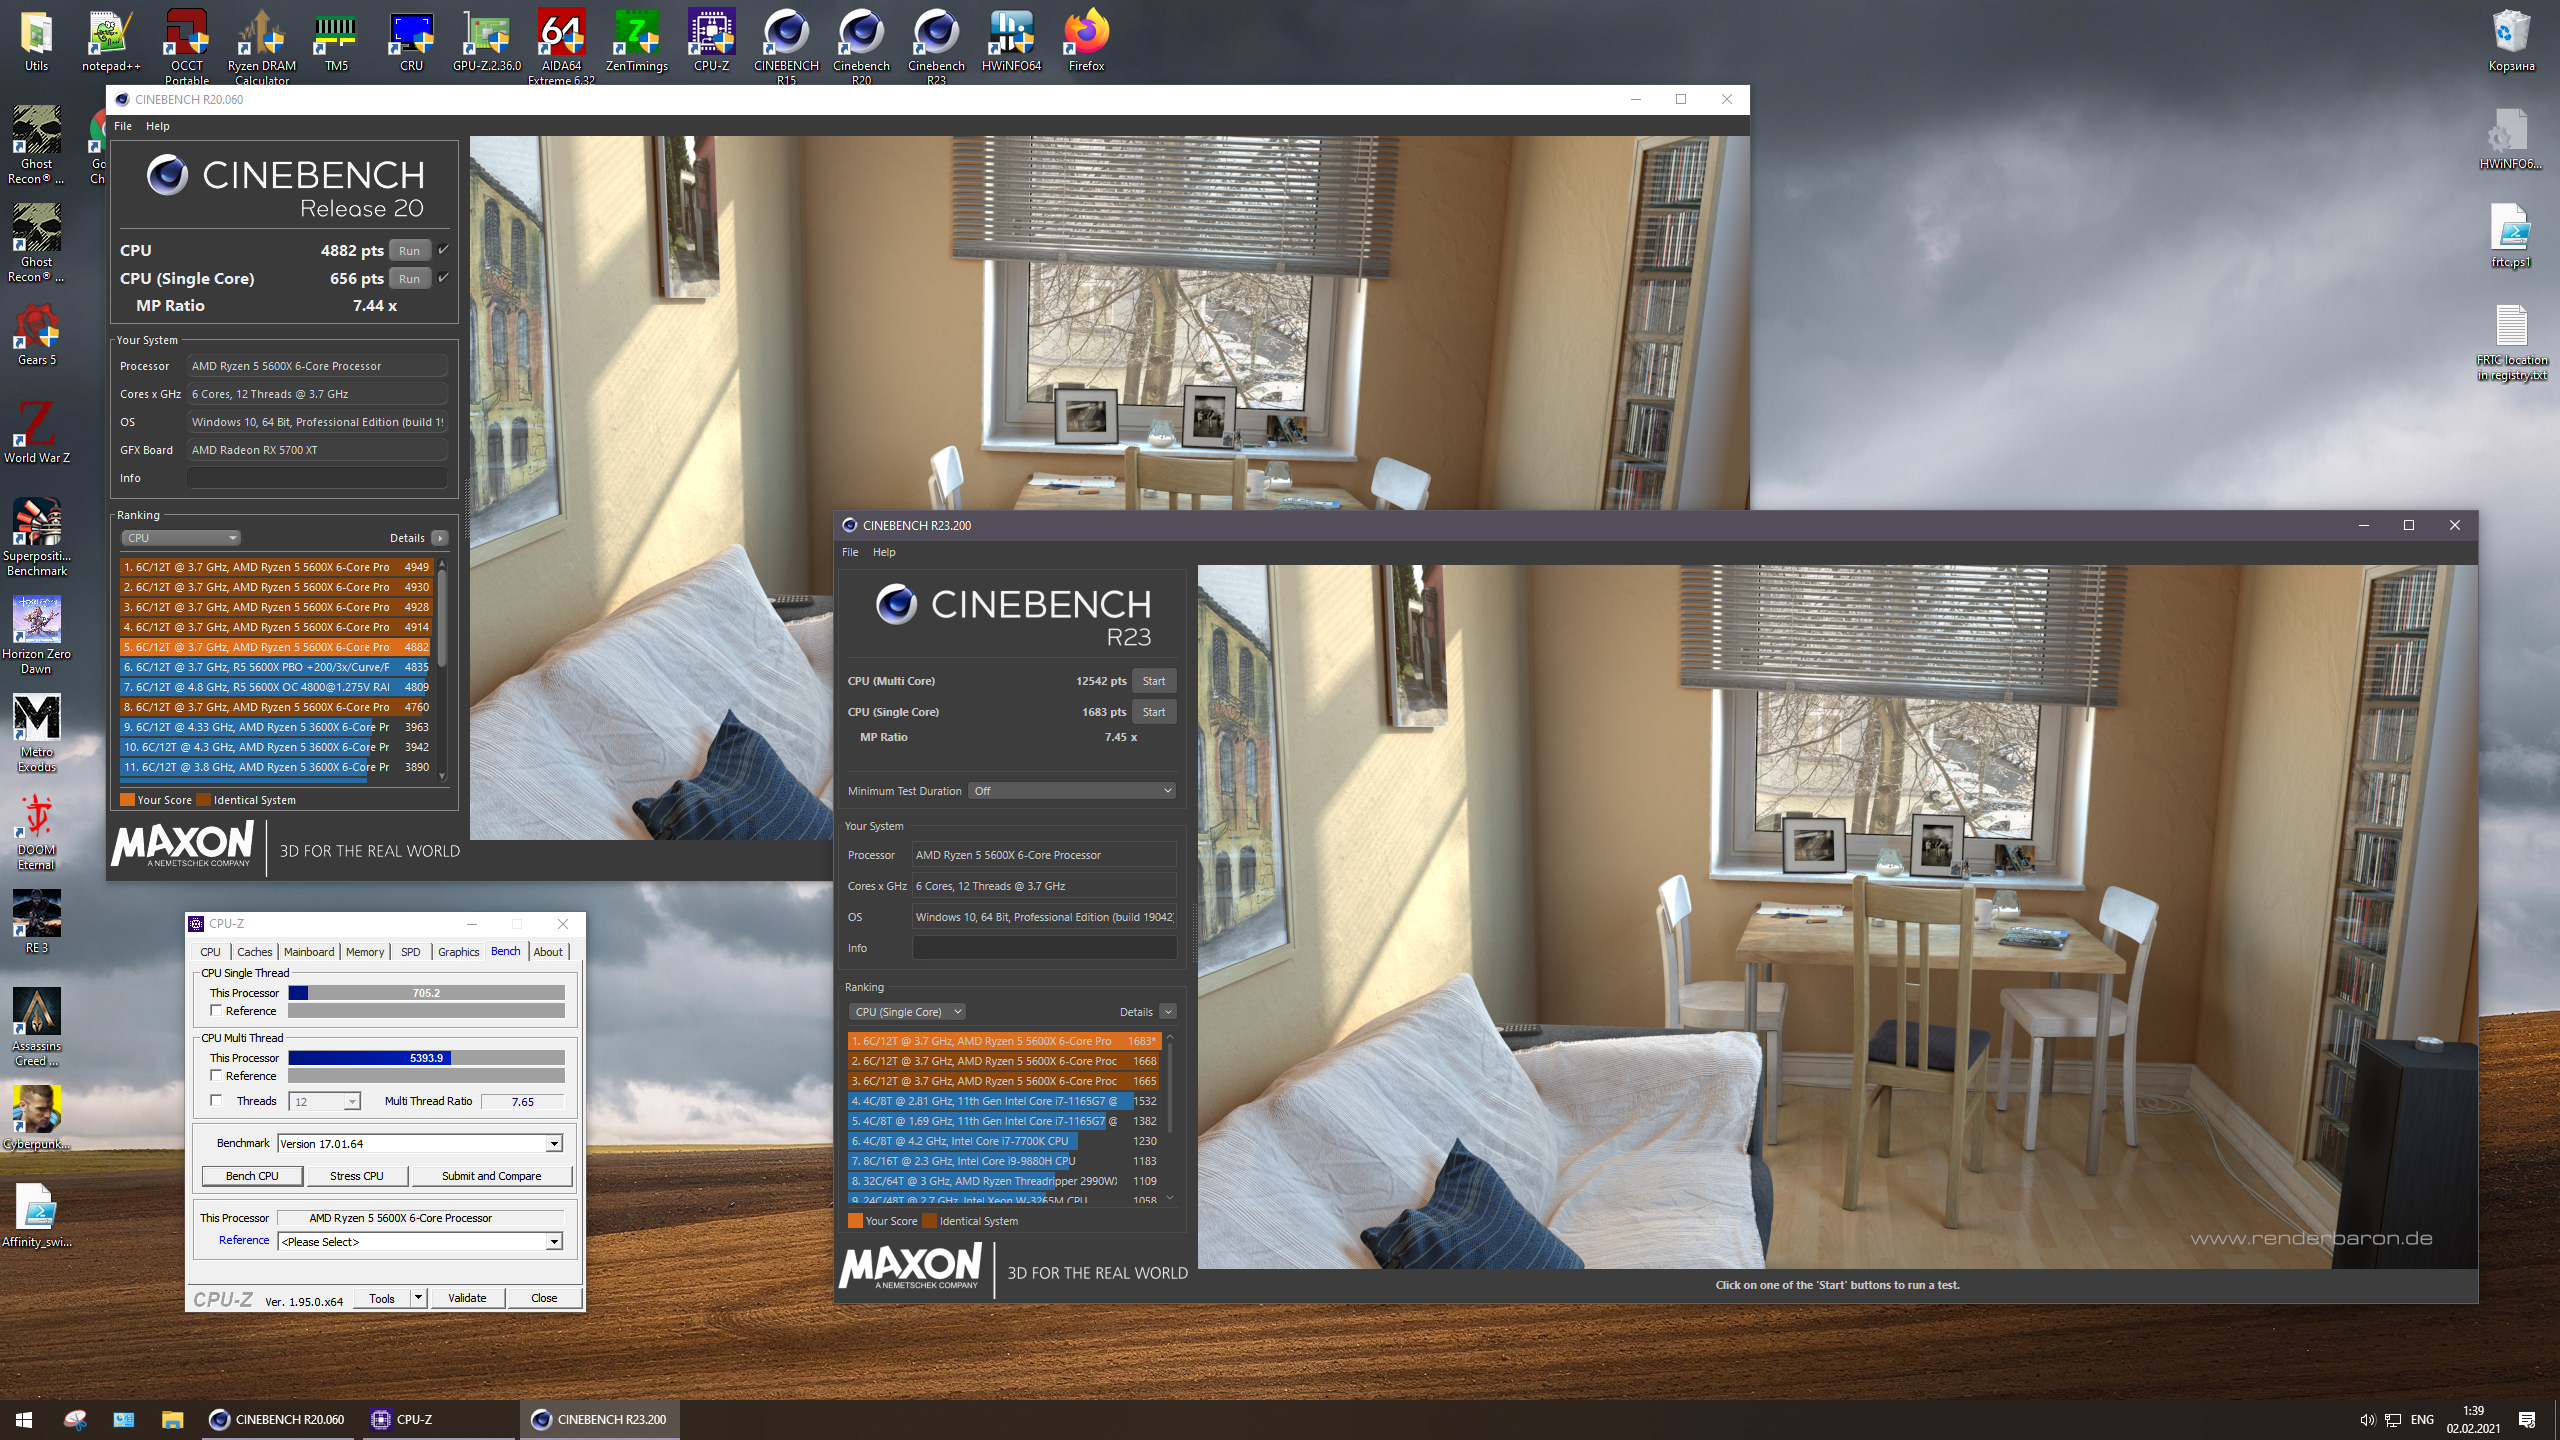Open the Minimum Test Duration dropdown

tap(1070, 791)
